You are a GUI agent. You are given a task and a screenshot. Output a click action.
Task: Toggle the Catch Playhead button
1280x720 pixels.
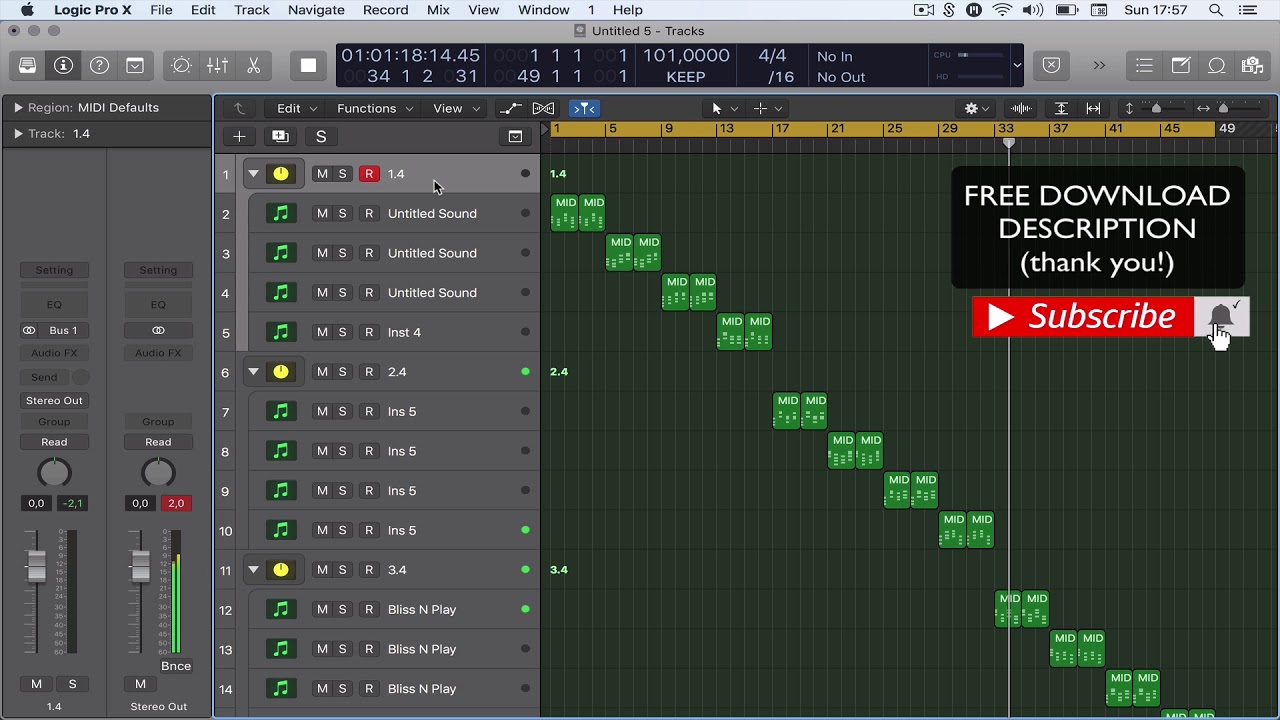[583, 108]
